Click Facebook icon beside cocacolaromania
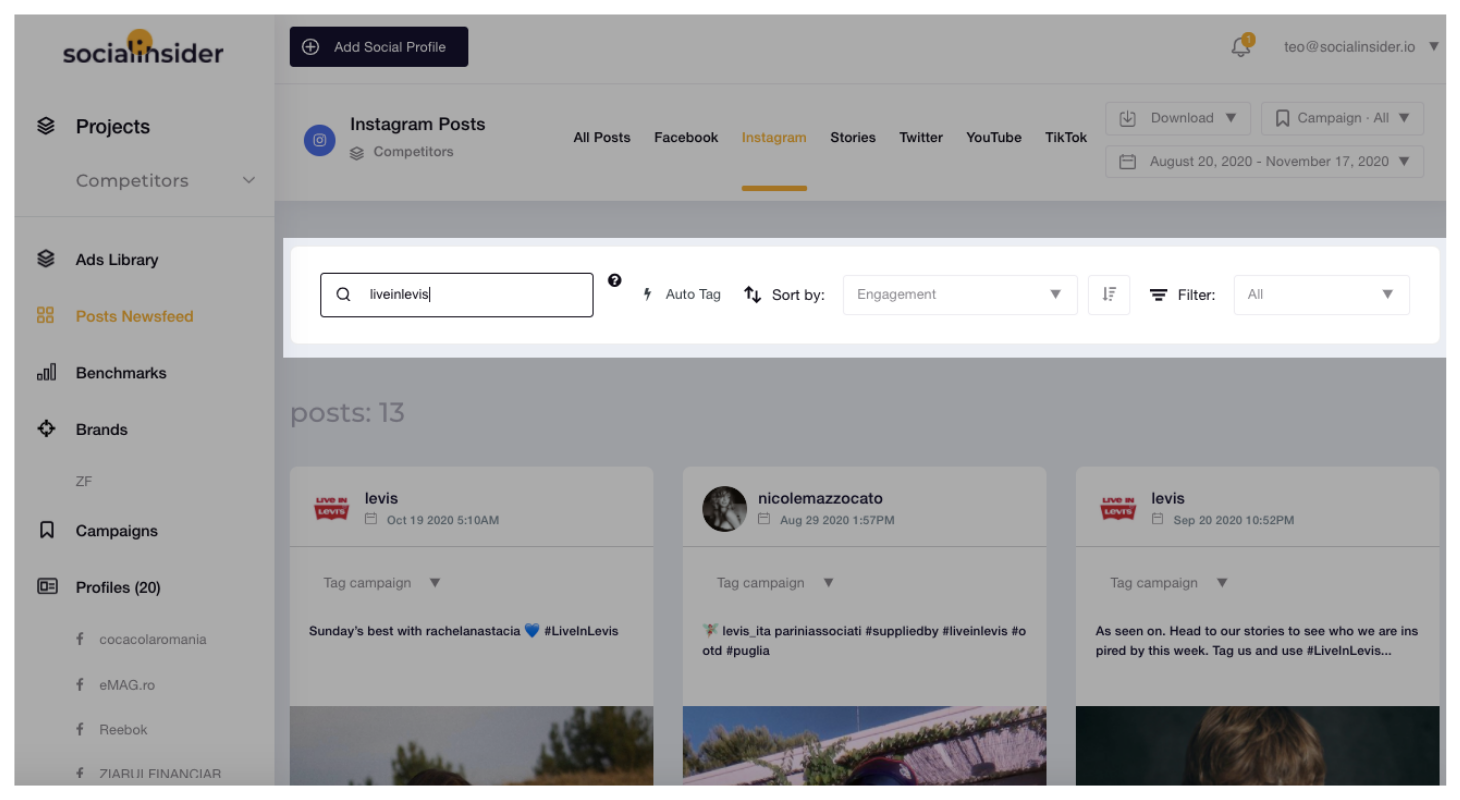This screenshot has width=1460, height=800. pos(80,639)
